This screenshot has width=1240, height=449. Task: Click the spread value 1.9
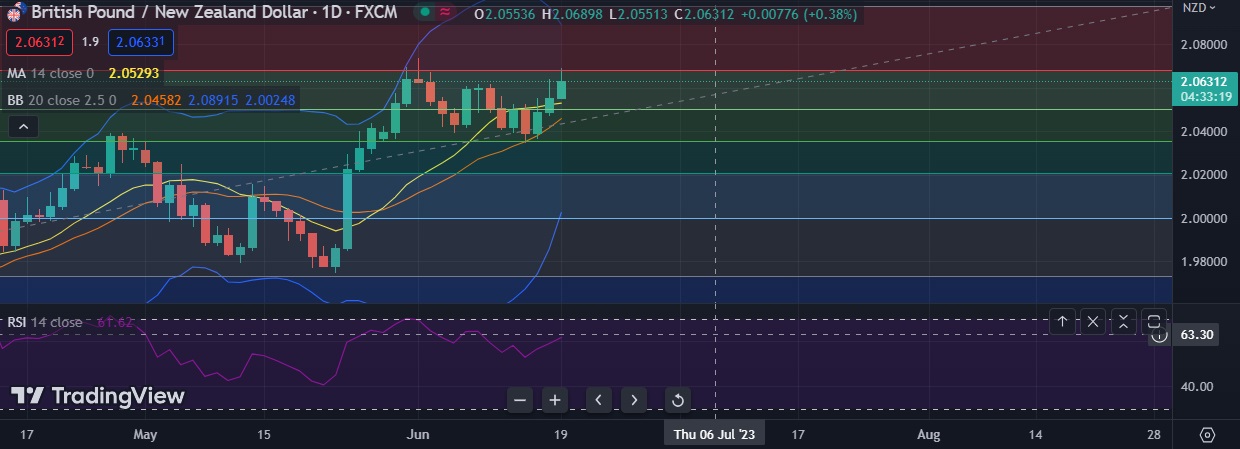coord(90,42)
